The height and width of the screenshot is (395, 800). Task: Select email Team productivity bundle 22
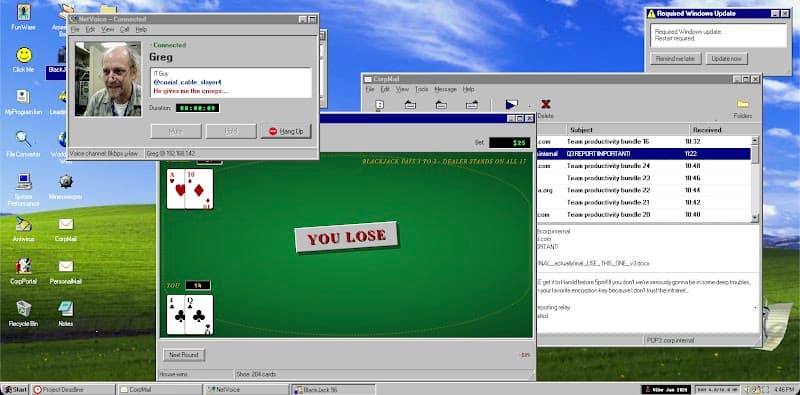tap(643, 190)
